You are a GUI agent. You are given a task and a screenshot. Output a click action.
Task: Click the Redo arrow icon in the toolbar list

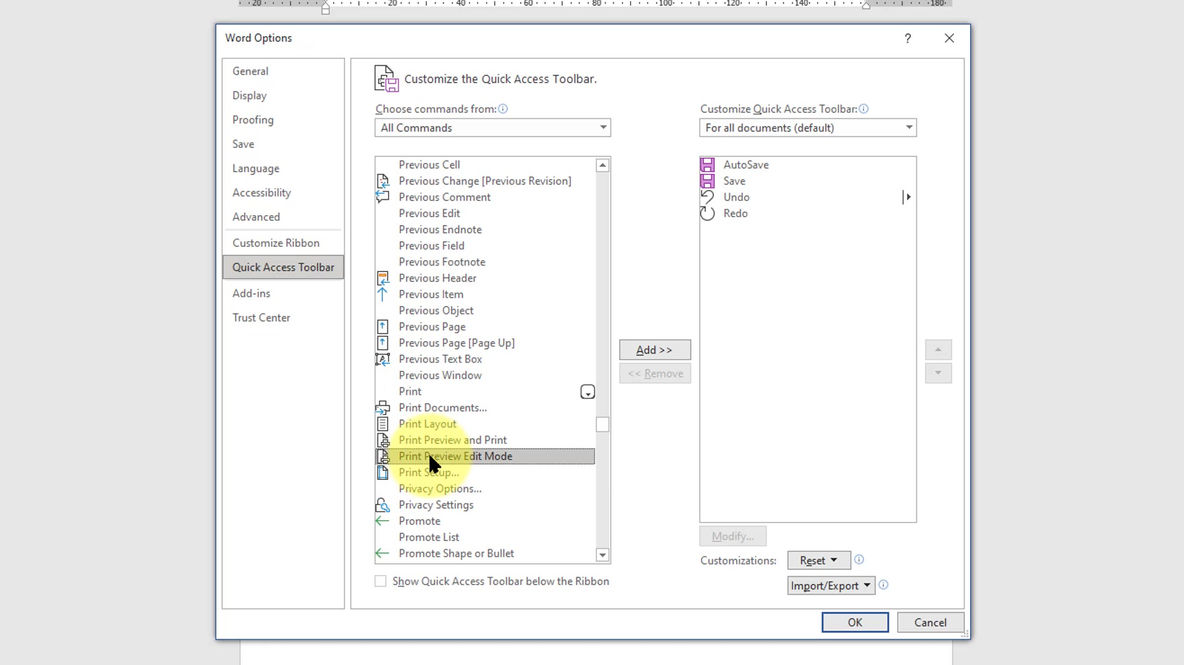(708, 214)
